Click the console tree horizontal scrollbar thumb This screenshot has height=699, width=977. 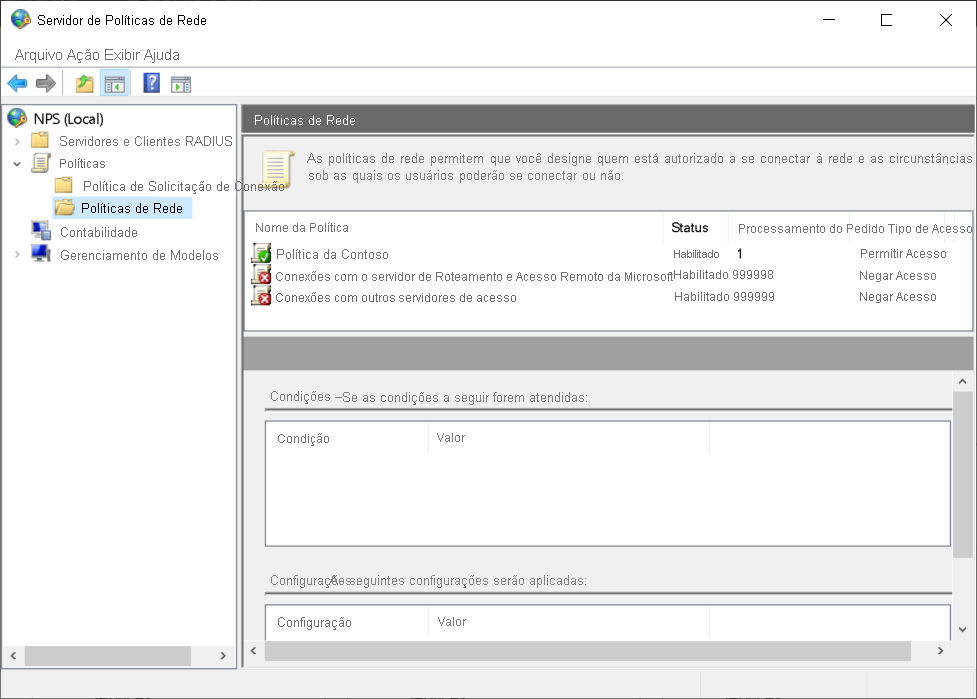click(x=107, y=655)
